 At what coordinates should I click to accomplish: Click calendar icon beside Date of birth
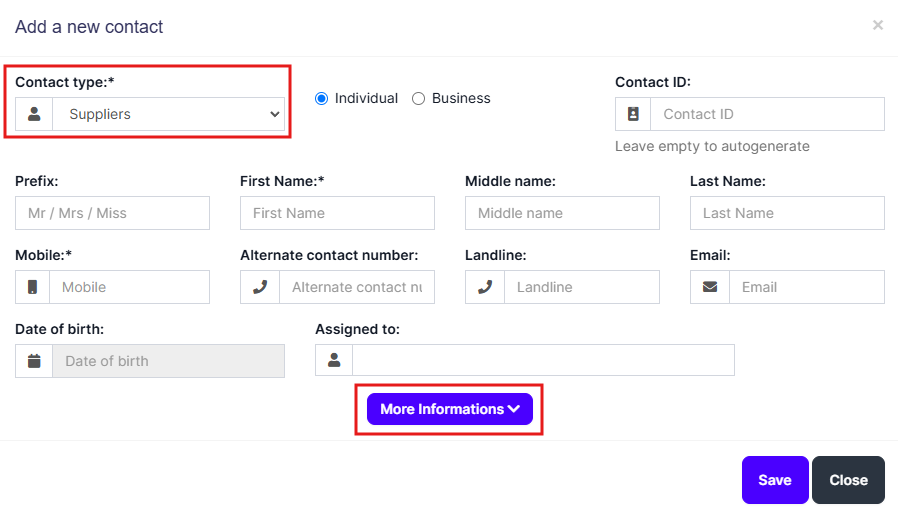34,361
